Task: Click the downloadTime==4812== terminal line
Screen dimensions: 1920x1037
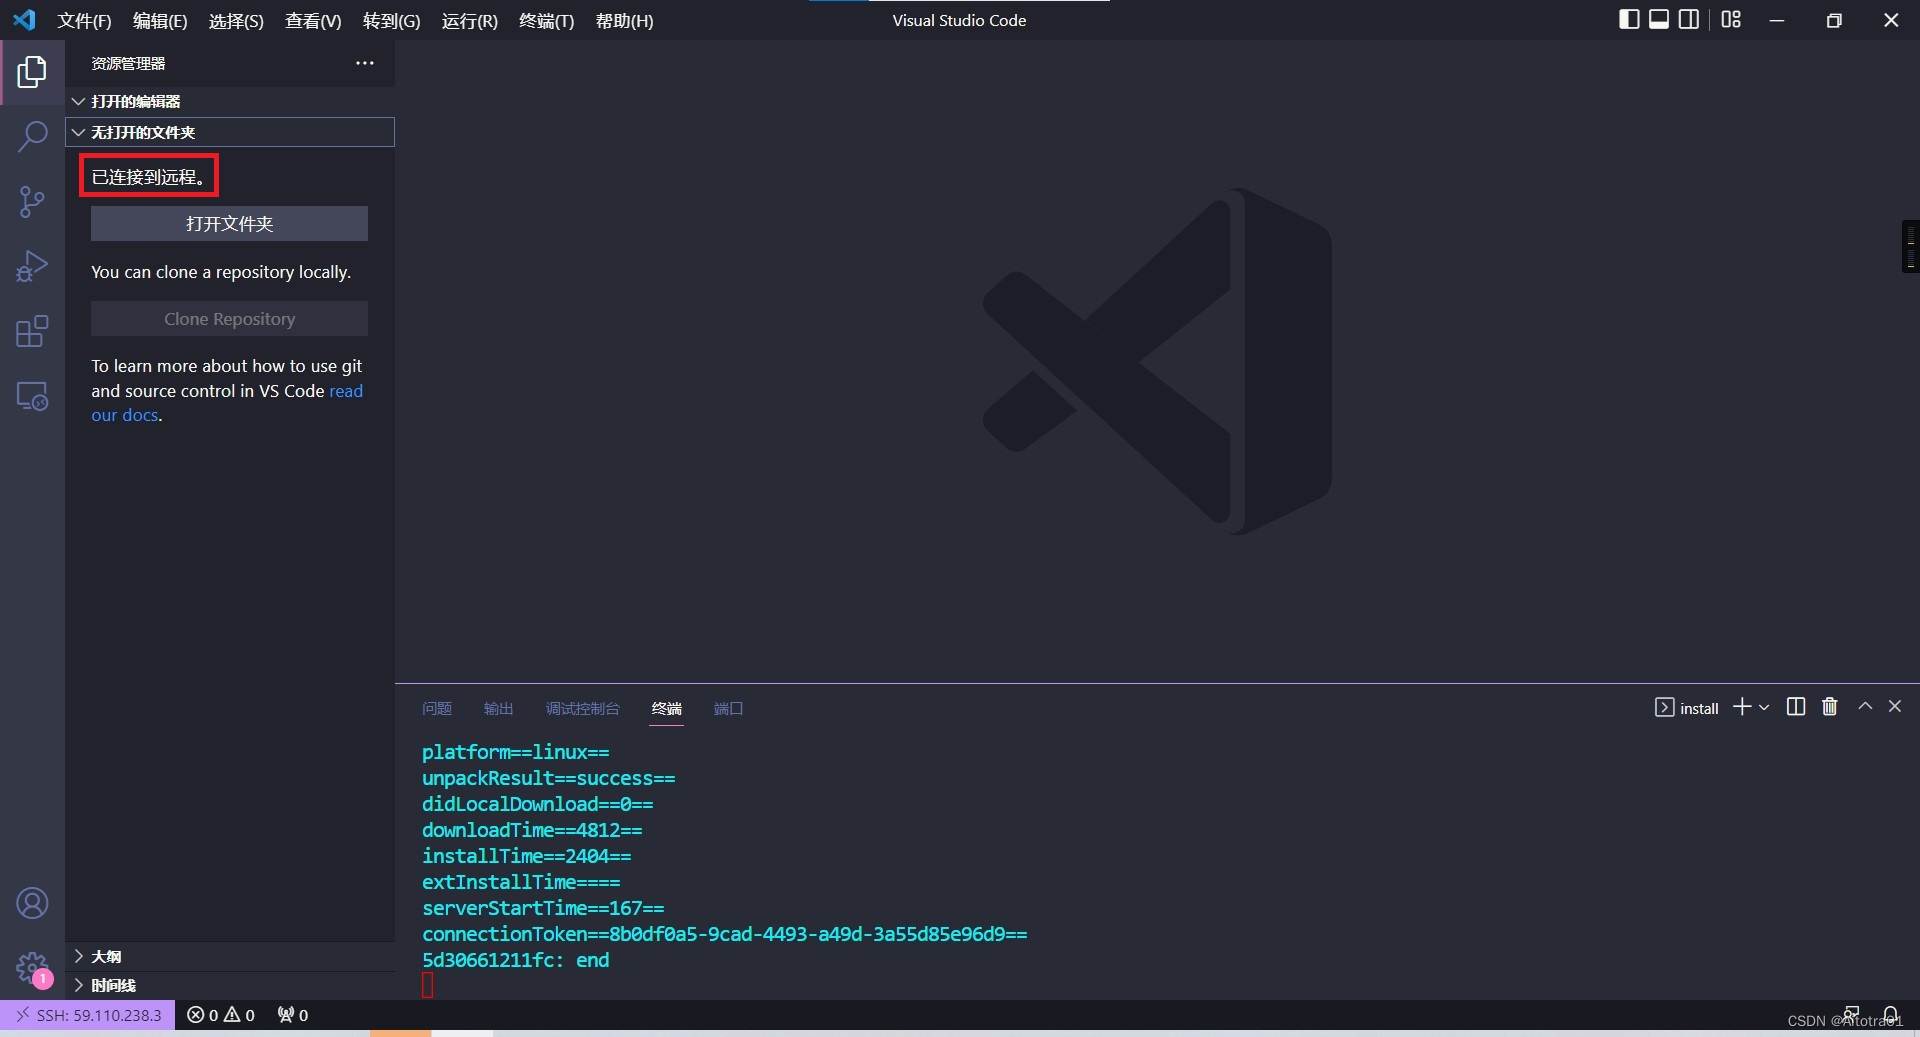Action: 532,830
